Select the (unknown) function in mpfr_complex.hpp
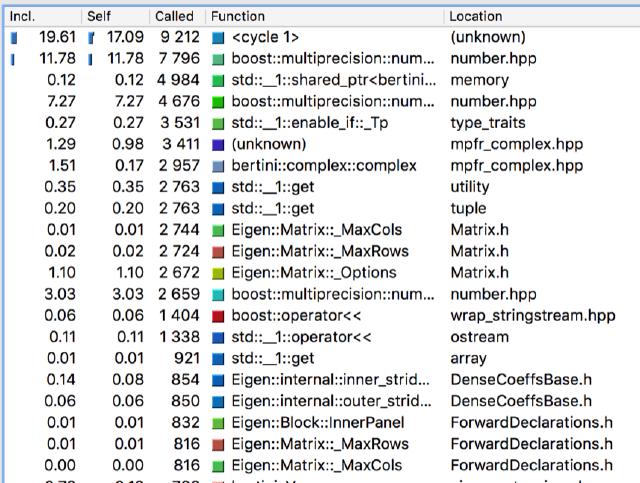Screen dimensions: 640x483 click(269, 144)
